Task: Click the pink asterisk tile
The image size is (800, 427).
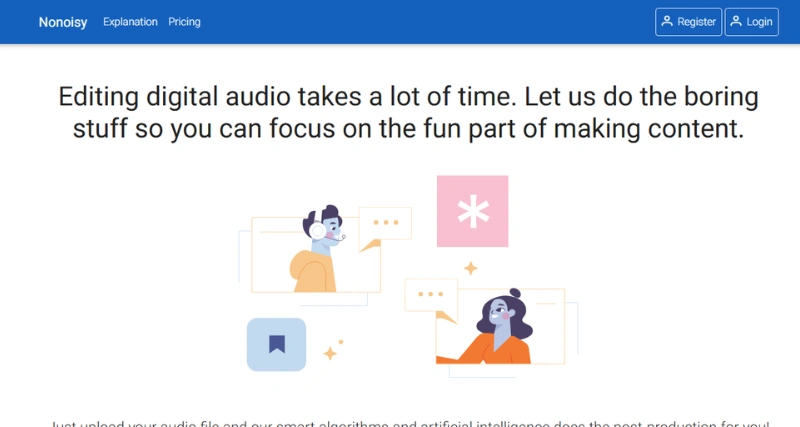Action: point(472,211)
